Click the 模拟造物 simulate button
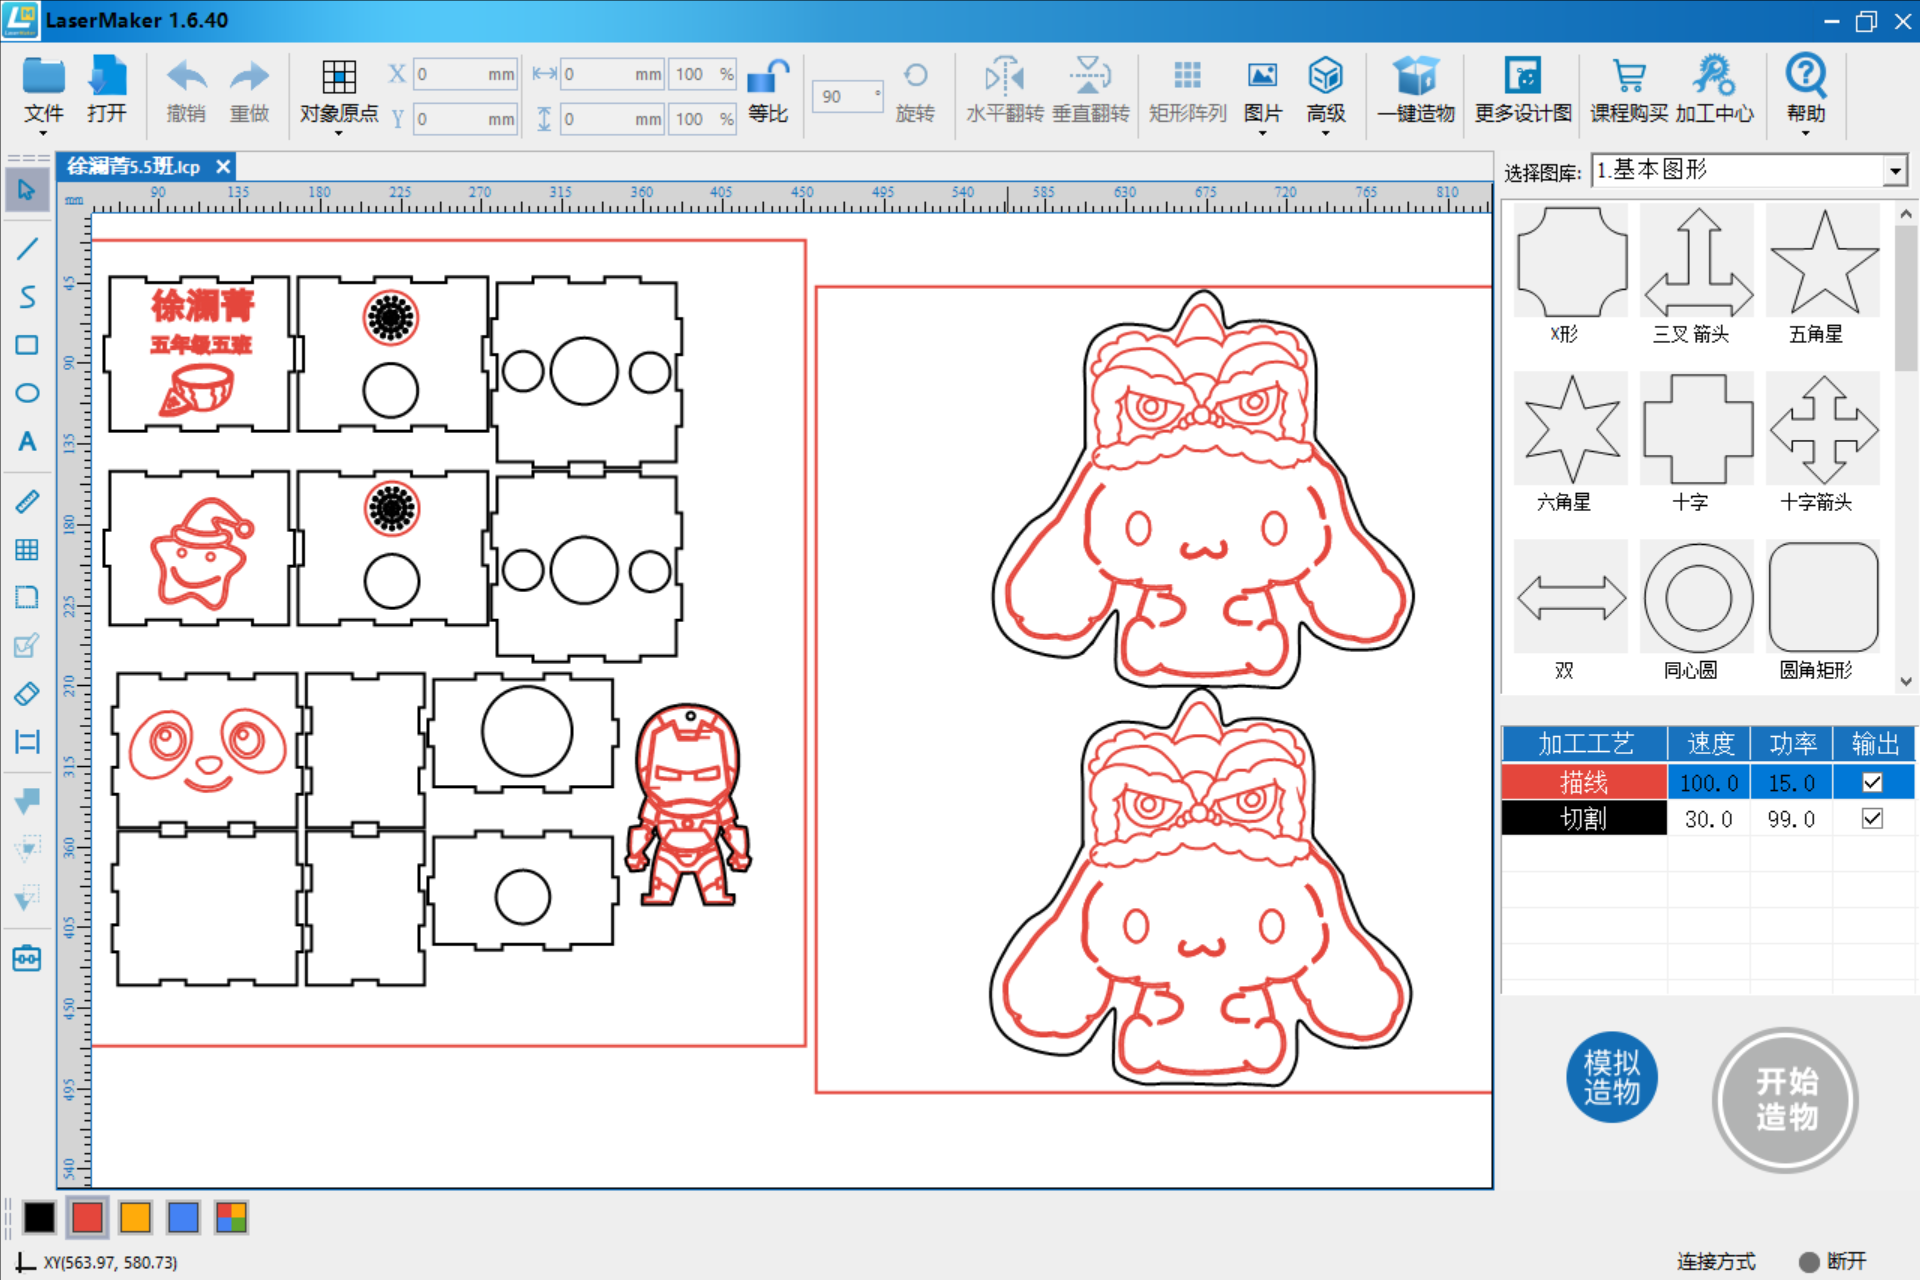The image size is (1920, 1280). pyautogui.click(x=1611, y=1077)
